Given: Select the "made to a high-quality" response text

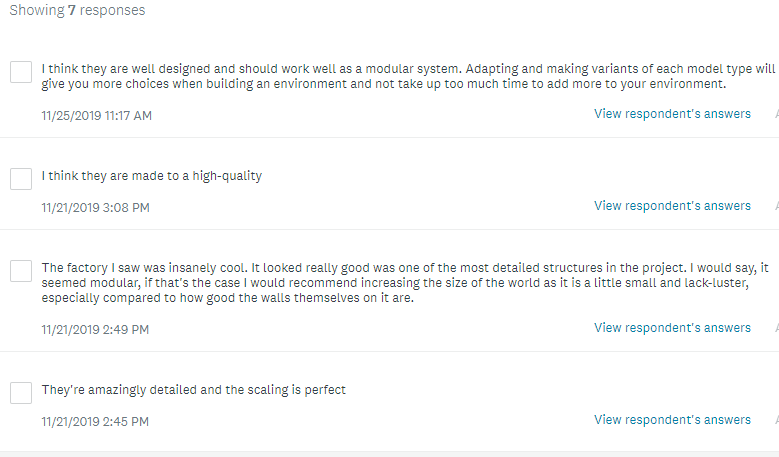Looking at the screenshot, I should point(152,176).
